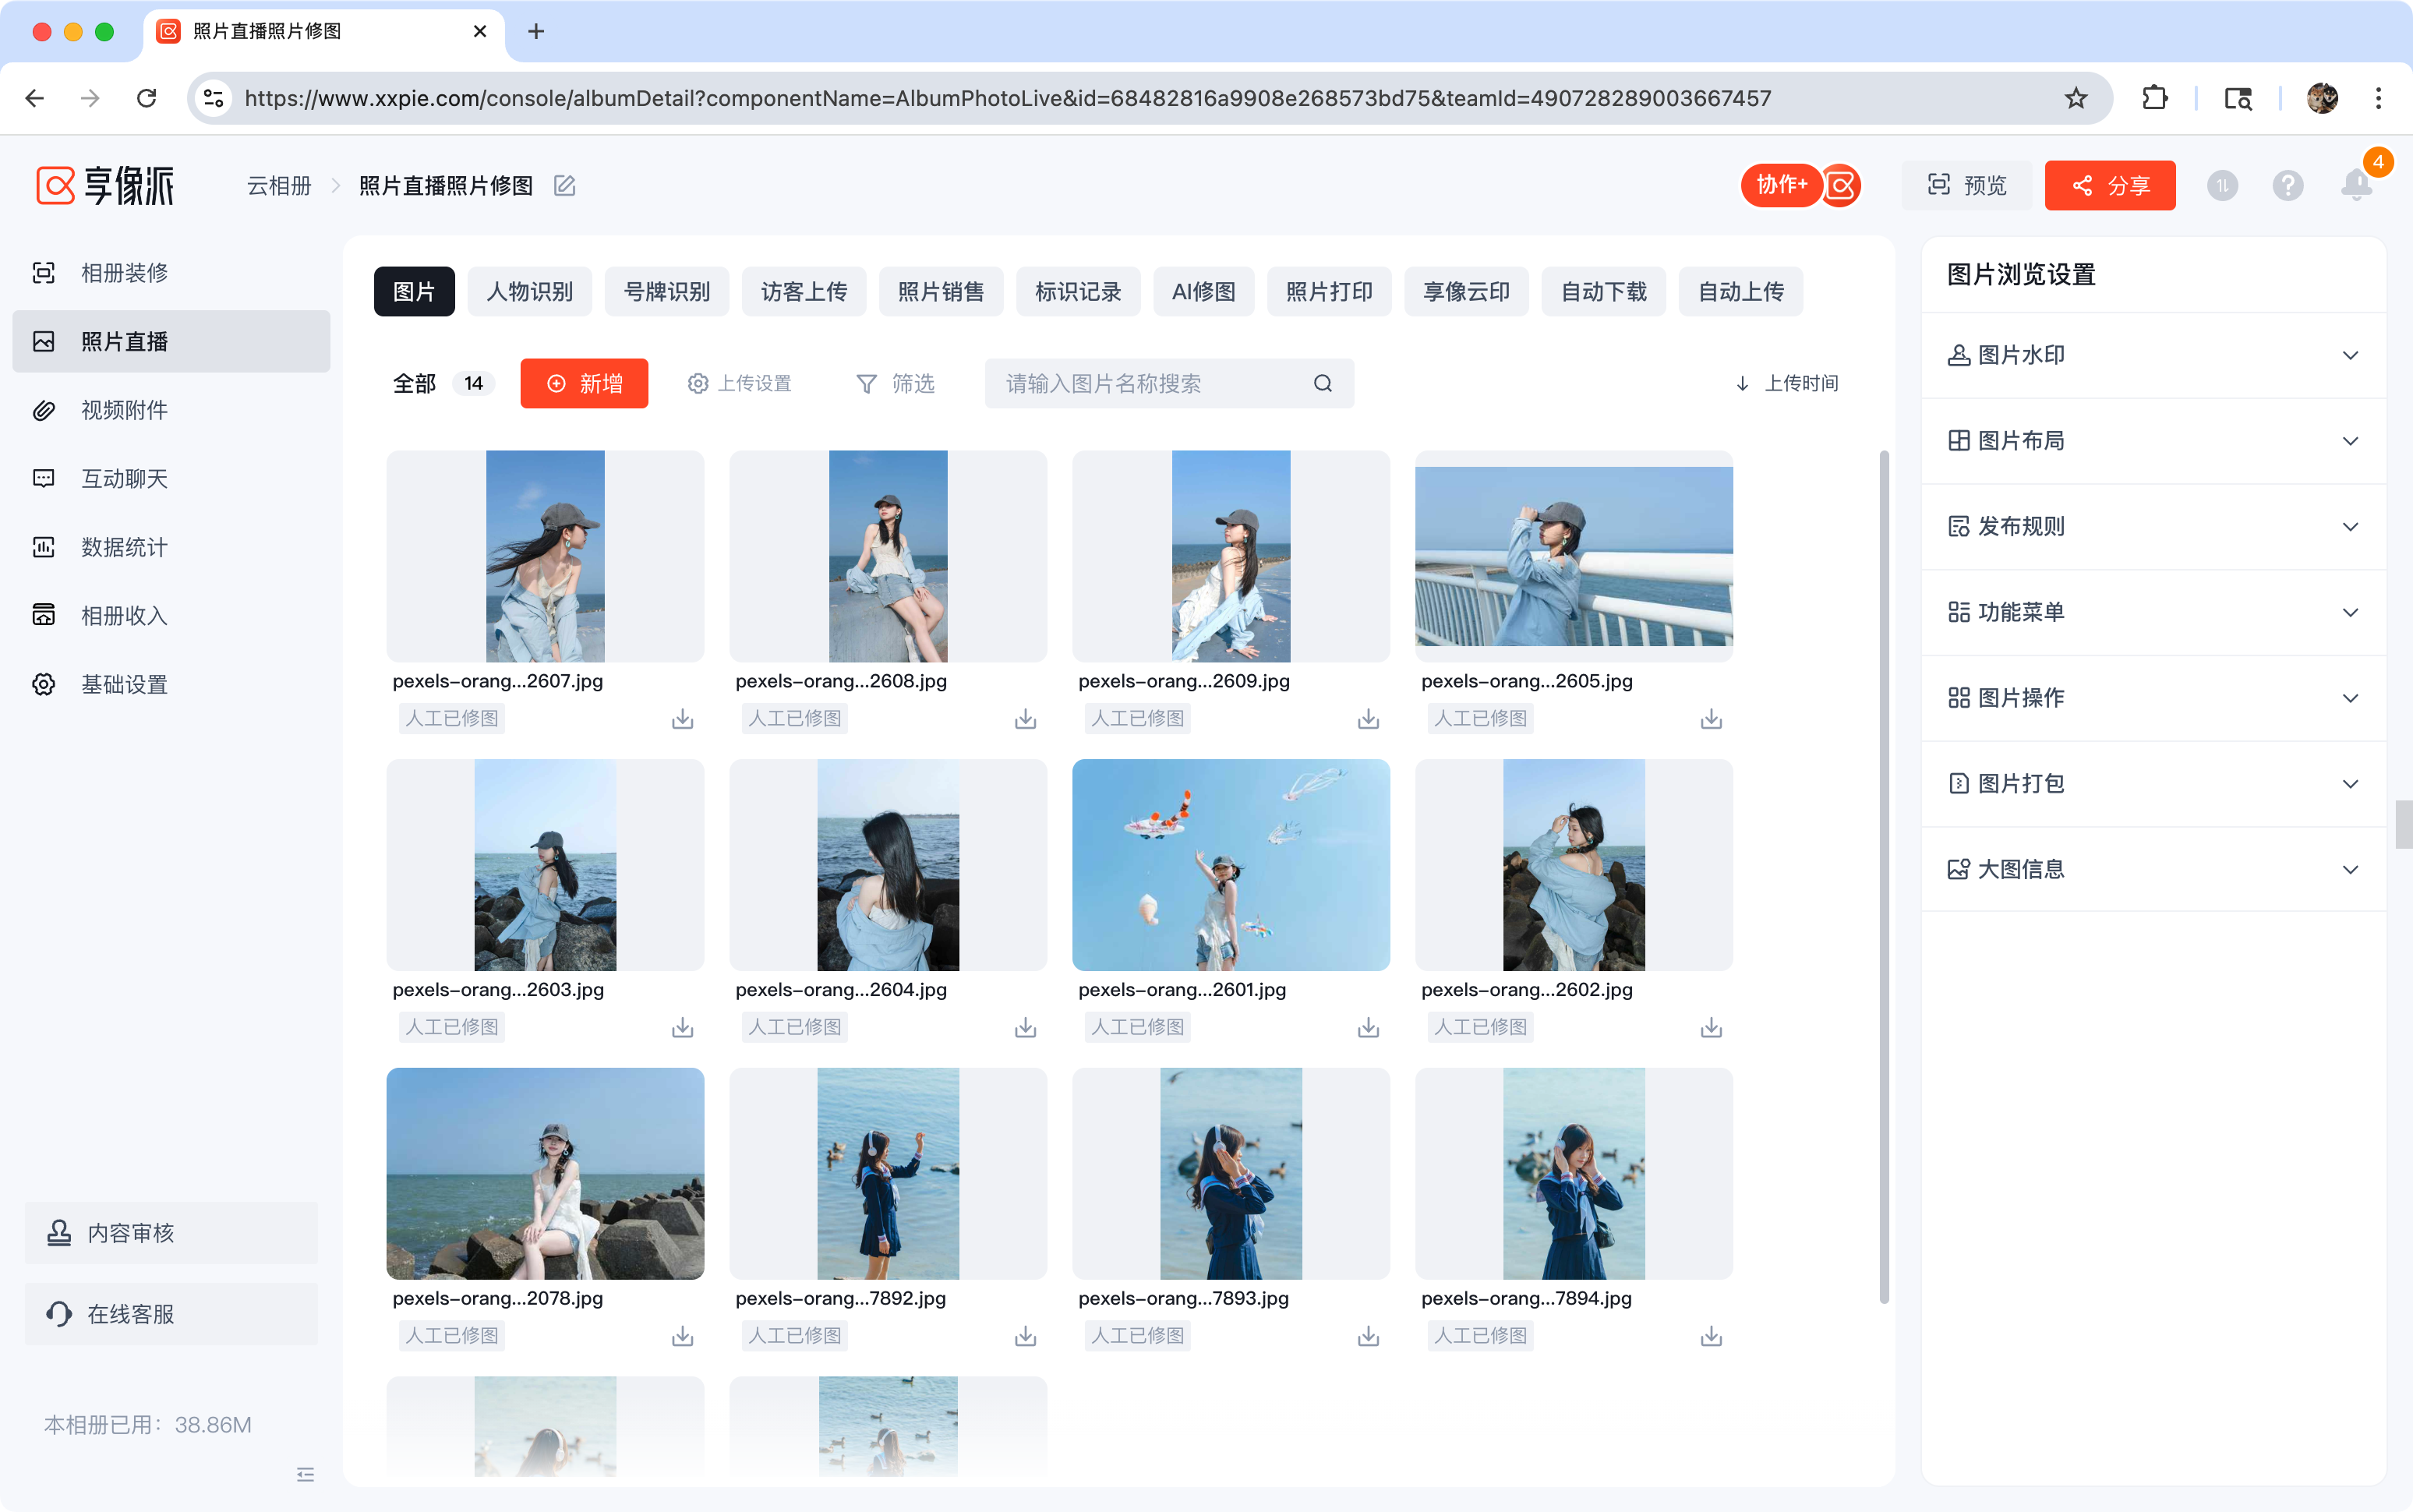Expand the 大图信息 section
Image resolution: width=2413 pixels, height=1512 pixels.
pos(2153,869)
